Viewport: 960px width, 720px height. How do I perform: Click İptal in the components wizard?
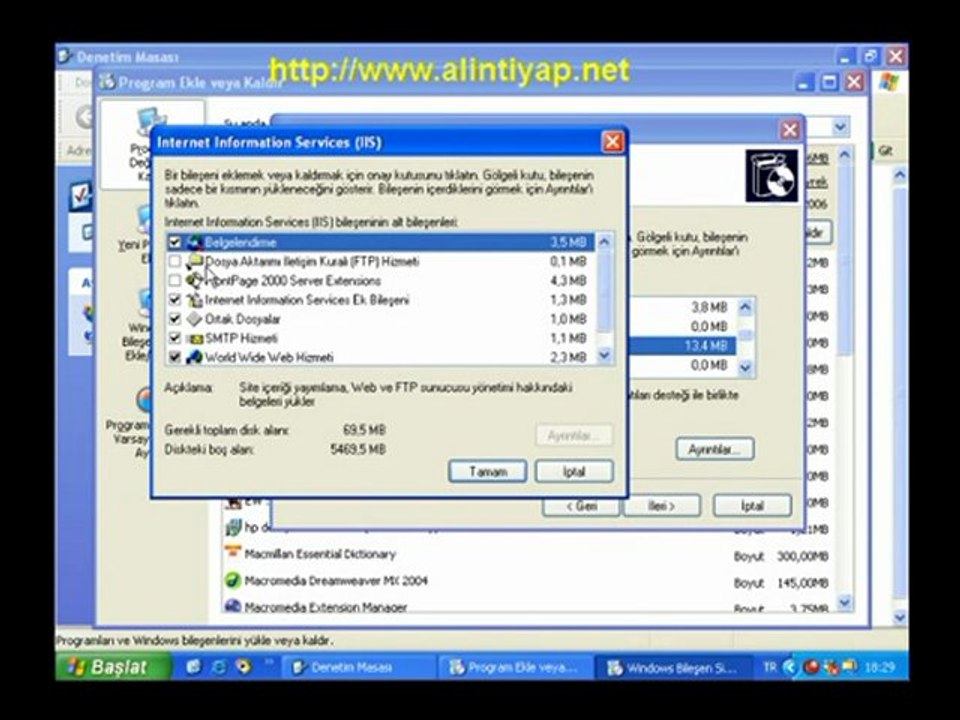752,506
